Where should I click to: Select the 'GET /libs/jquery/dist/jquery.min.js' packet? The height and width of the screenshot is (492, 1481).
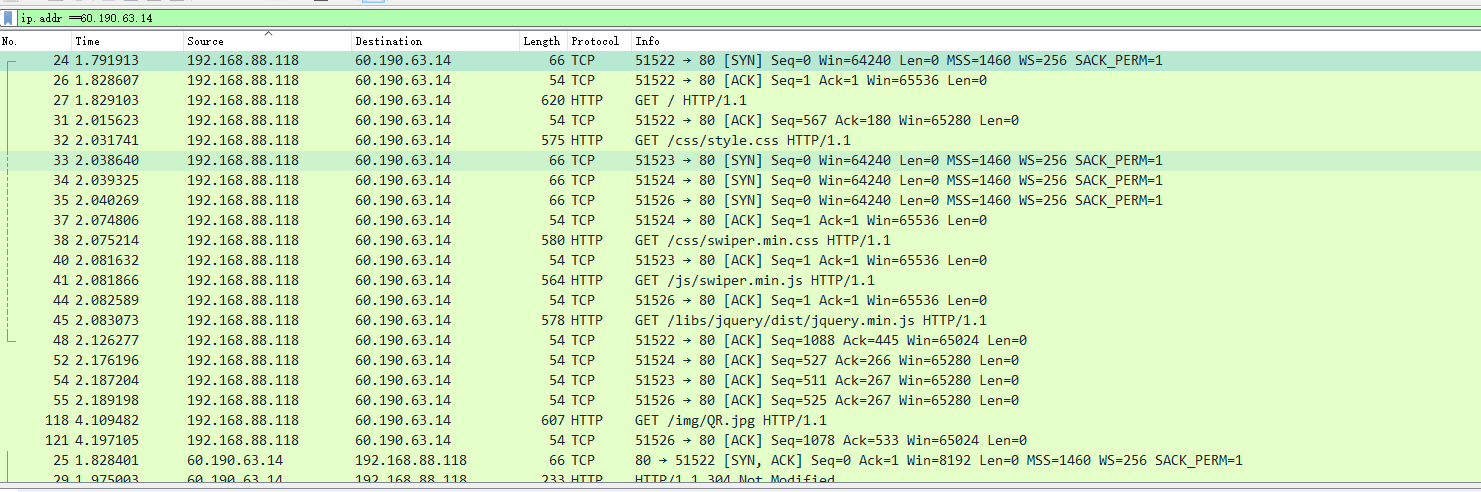tap(740, 320)
